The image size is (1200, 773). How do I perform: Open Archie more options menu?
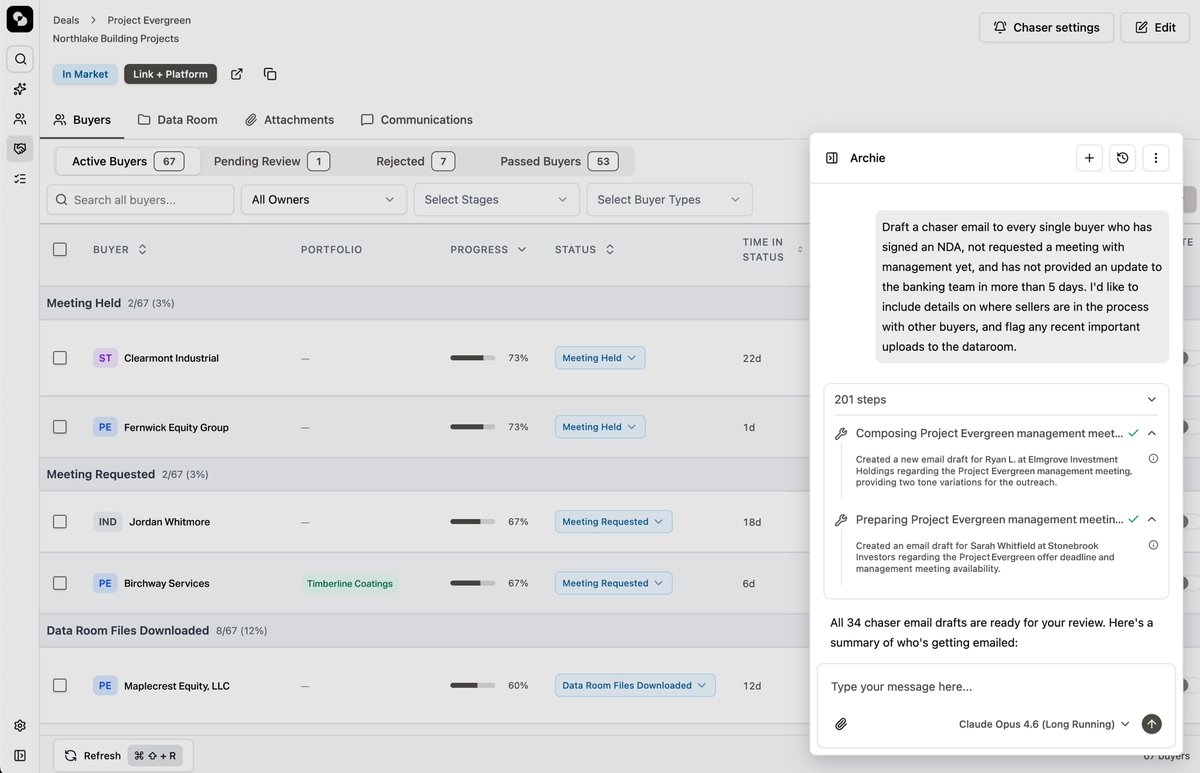[1156, 158]
